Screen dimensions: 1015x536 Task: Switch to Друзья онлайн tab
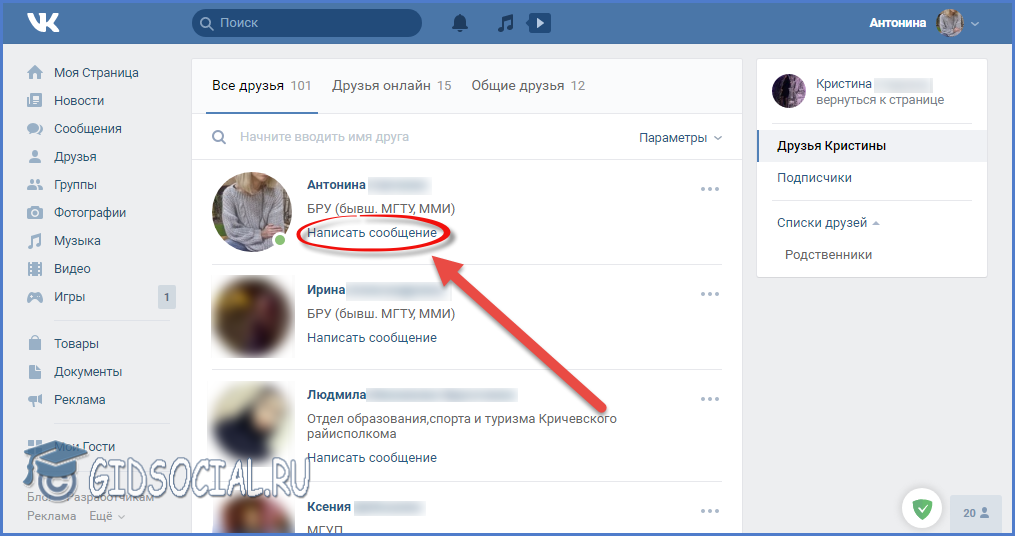point(392,85)
